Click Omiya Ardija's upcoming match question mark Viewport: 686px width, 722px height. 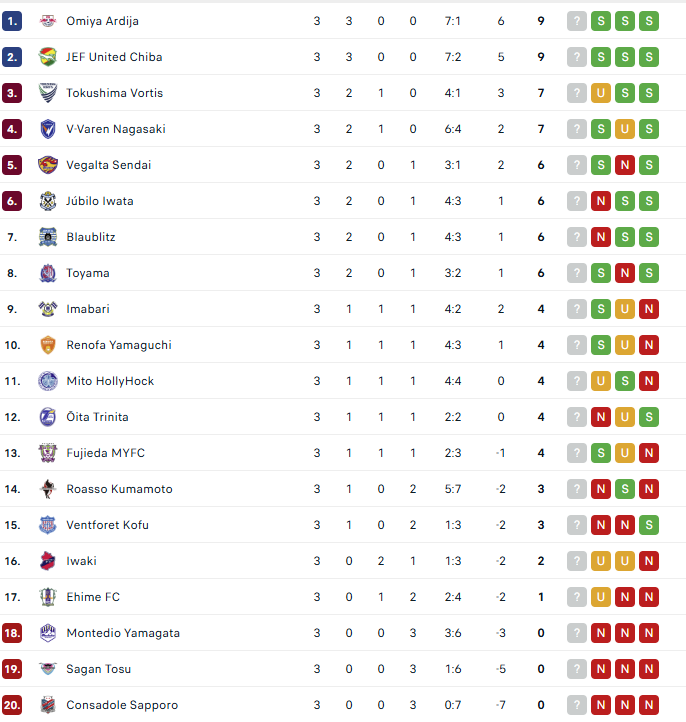pyautogui.click(x=576, y=21)
